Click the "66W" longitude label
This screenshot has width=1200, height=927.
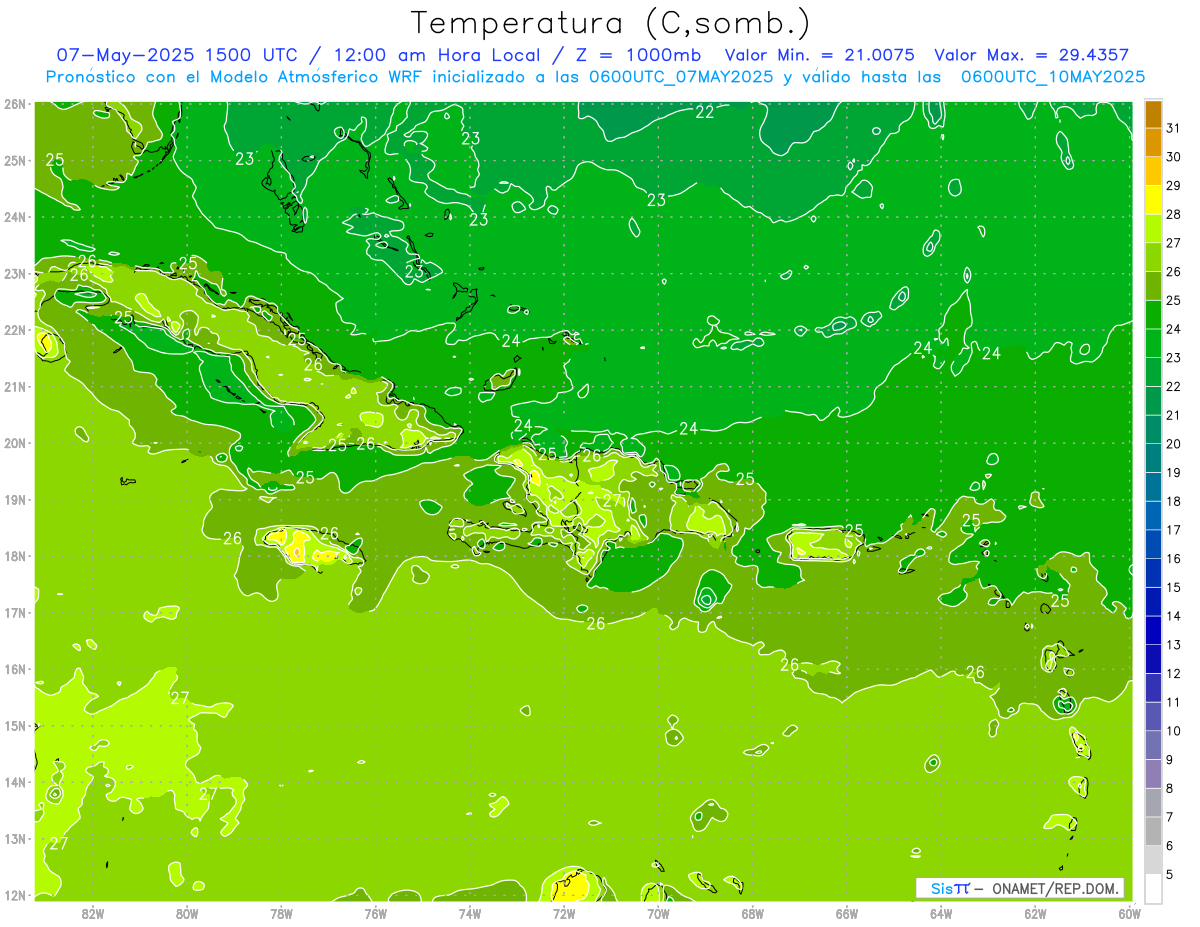pyautogui.click(x=847, y=913)
